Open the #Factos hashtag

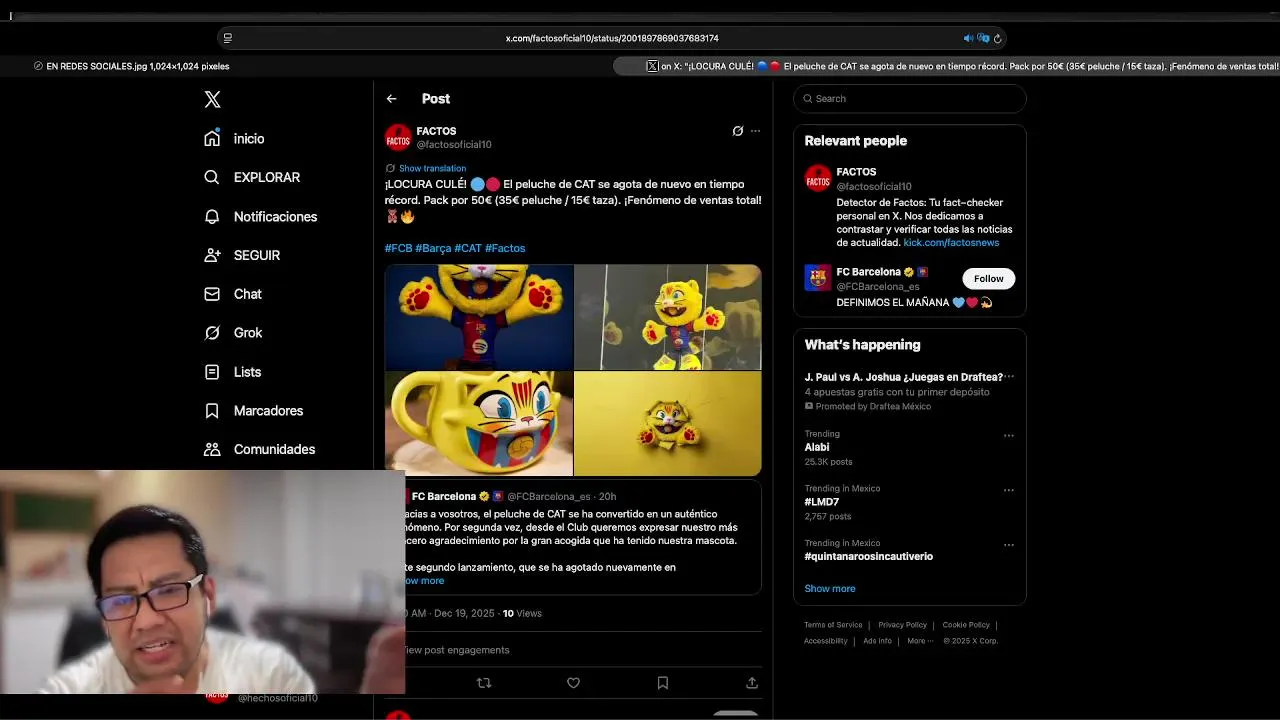[505, 248]
